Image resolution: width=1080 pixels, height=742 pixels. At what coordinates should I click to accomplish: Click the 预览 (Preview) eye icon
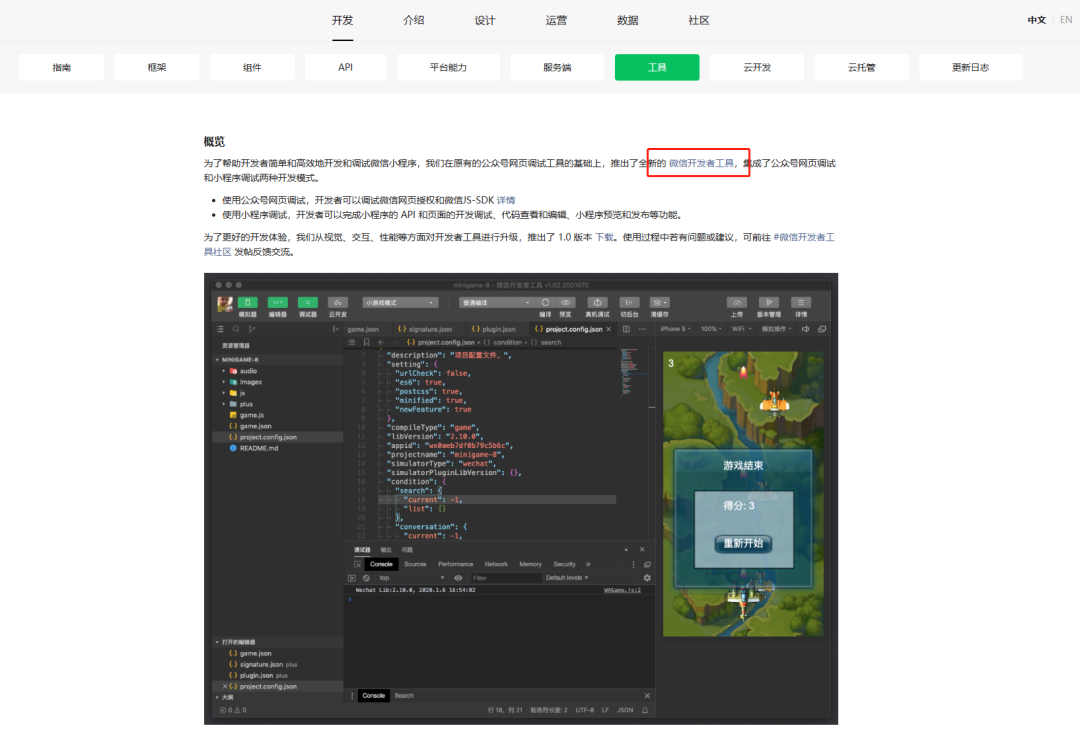click(x=566, y=302)
